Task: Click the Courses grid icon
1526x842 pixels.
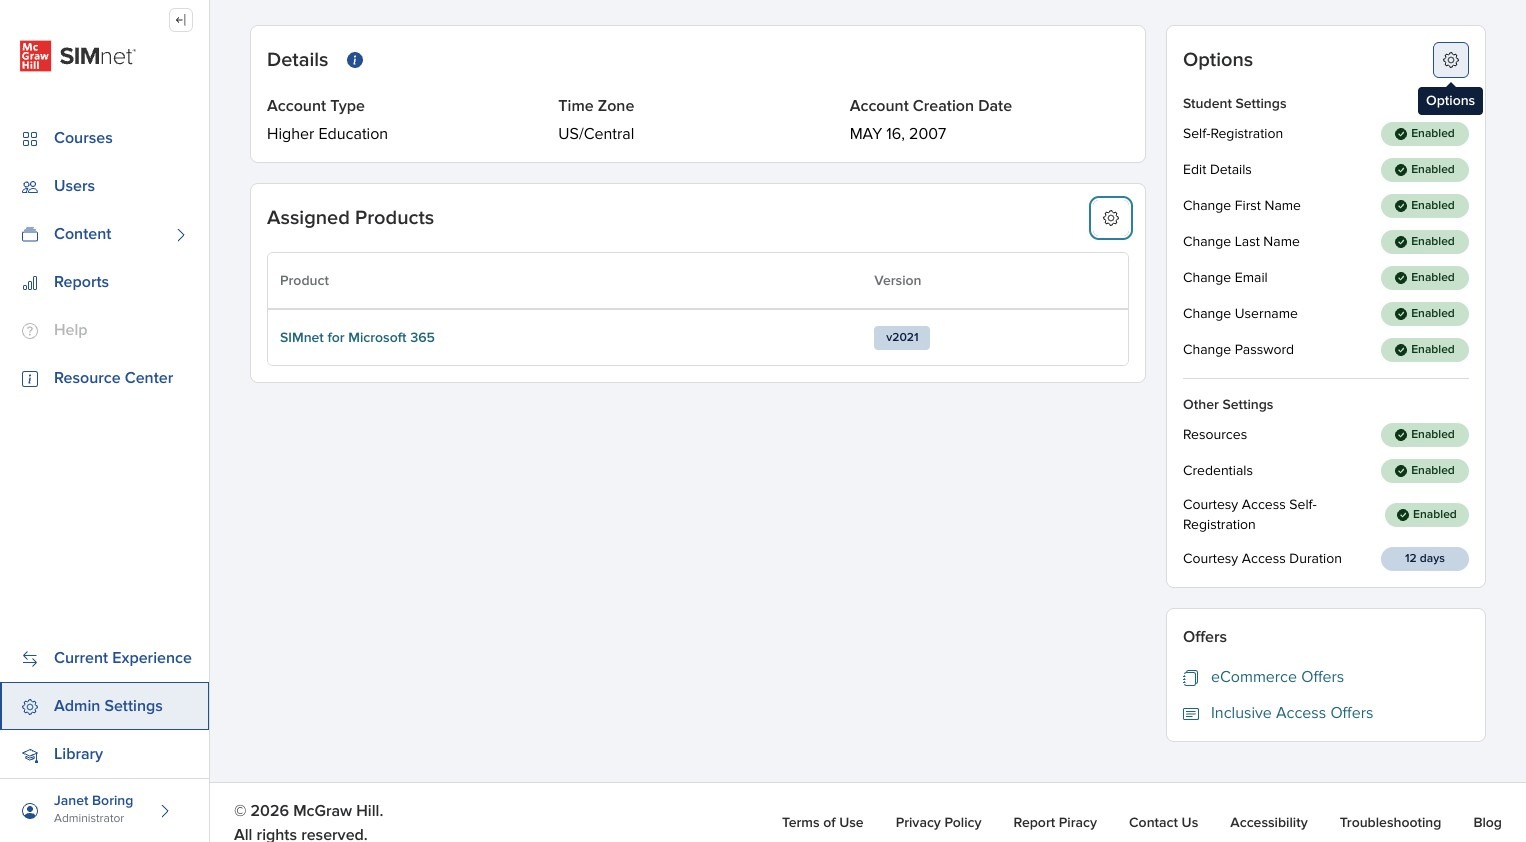Action: (x=30, y=139)
